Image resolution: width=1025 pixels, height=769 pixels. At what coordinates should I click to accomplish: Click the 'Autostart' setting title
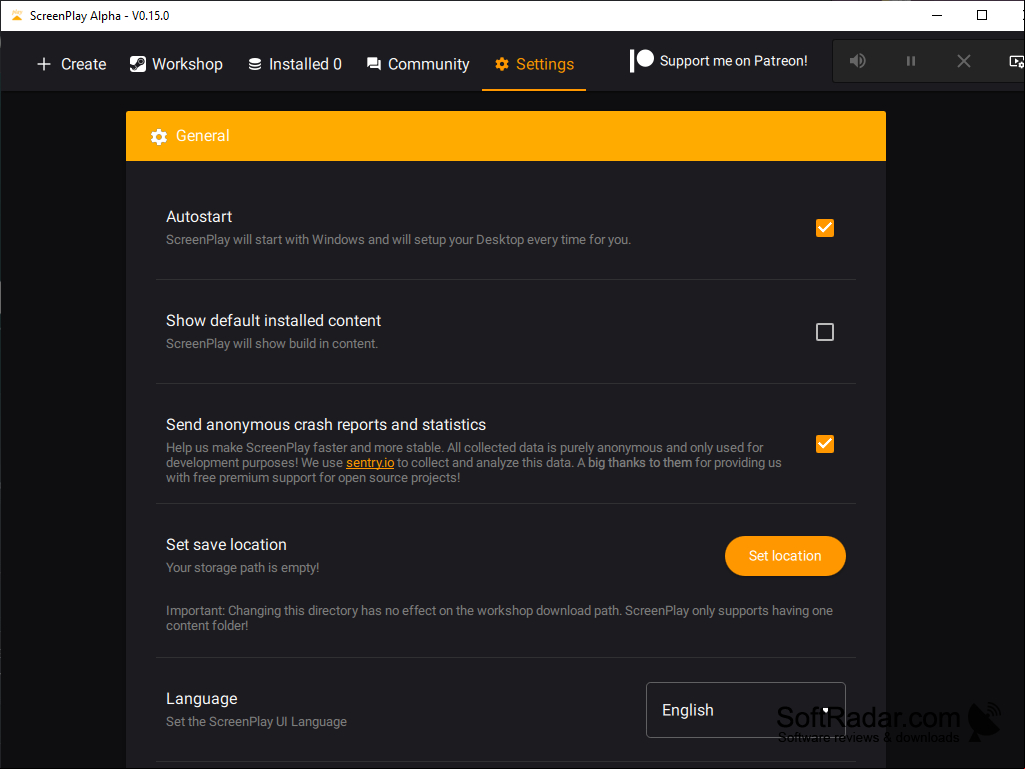199,216
